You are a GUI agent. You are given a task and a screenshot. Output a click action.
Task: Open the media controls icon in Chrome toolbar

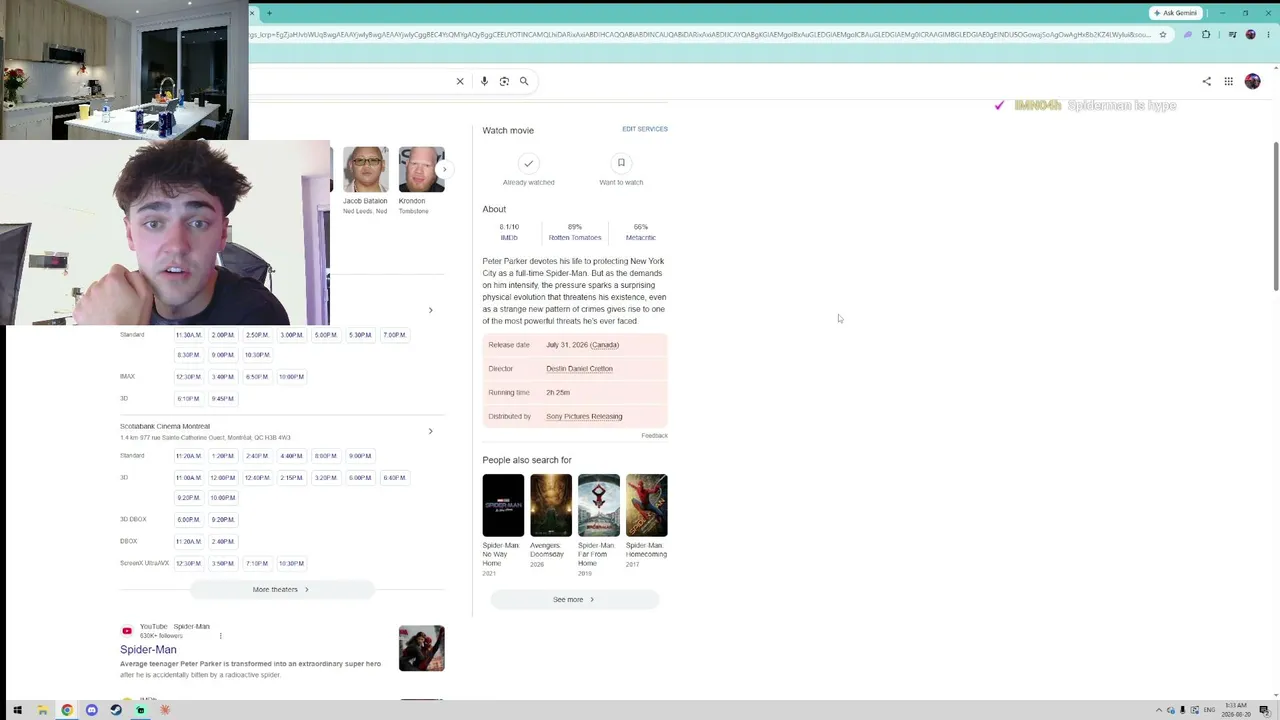(1232, 35)
